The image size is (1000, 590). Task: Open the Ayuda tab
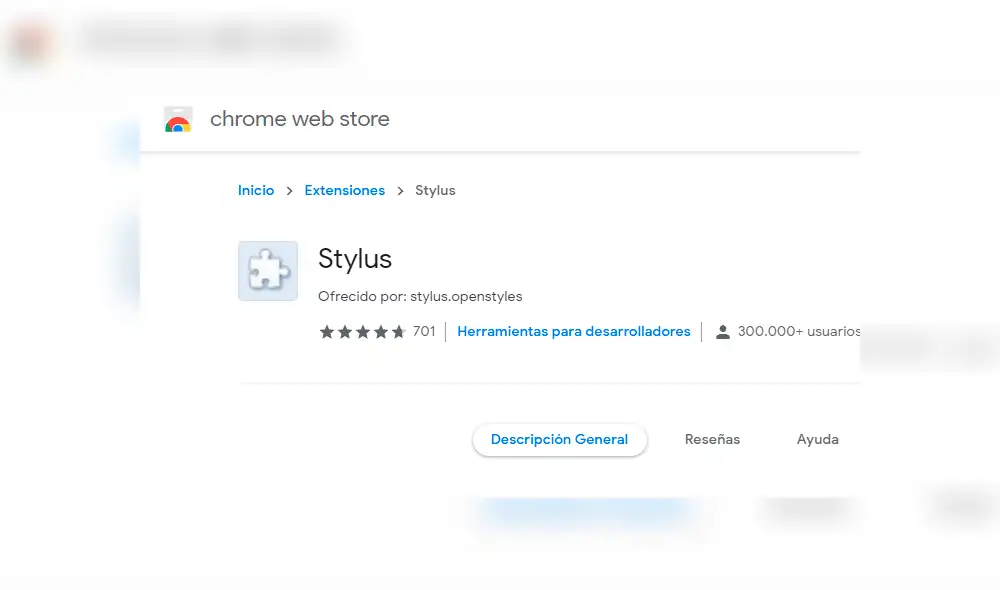point(817,439)
